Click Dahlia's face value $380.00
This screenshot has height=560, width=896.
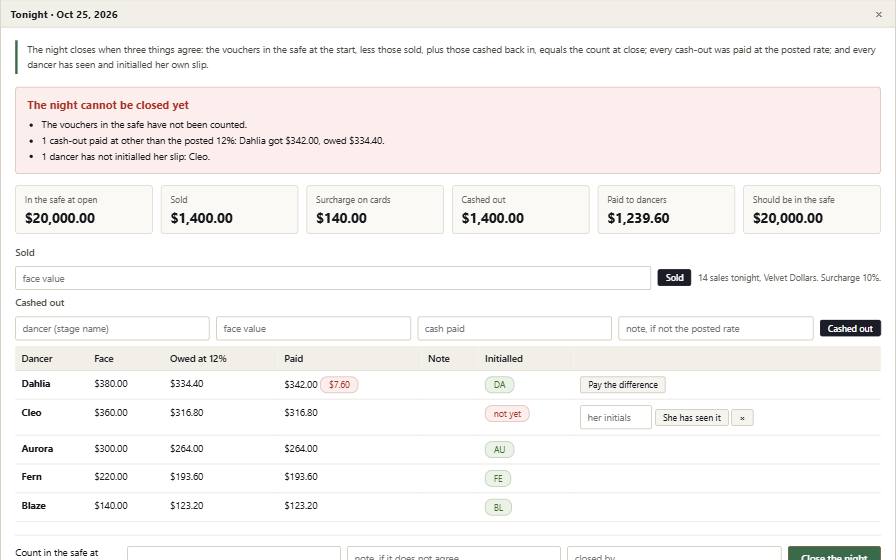click(111, 384)
